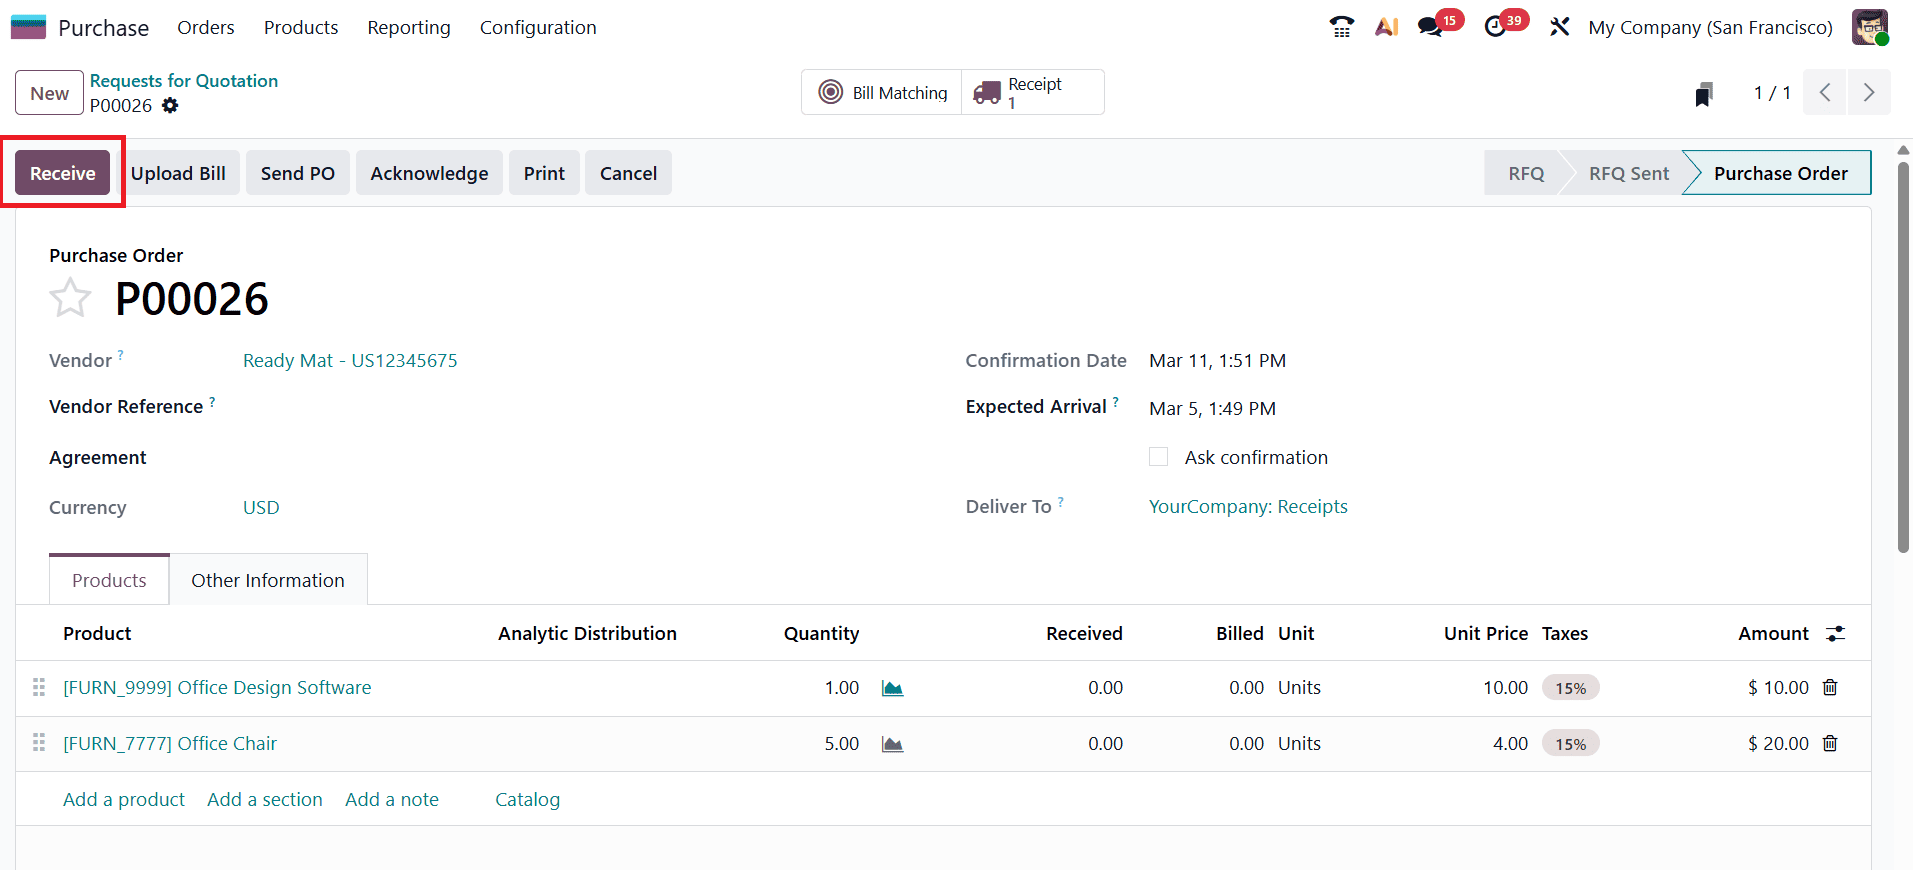Click the gear icon next to P00026
The image size is (1913, 870).
[170, 106]
